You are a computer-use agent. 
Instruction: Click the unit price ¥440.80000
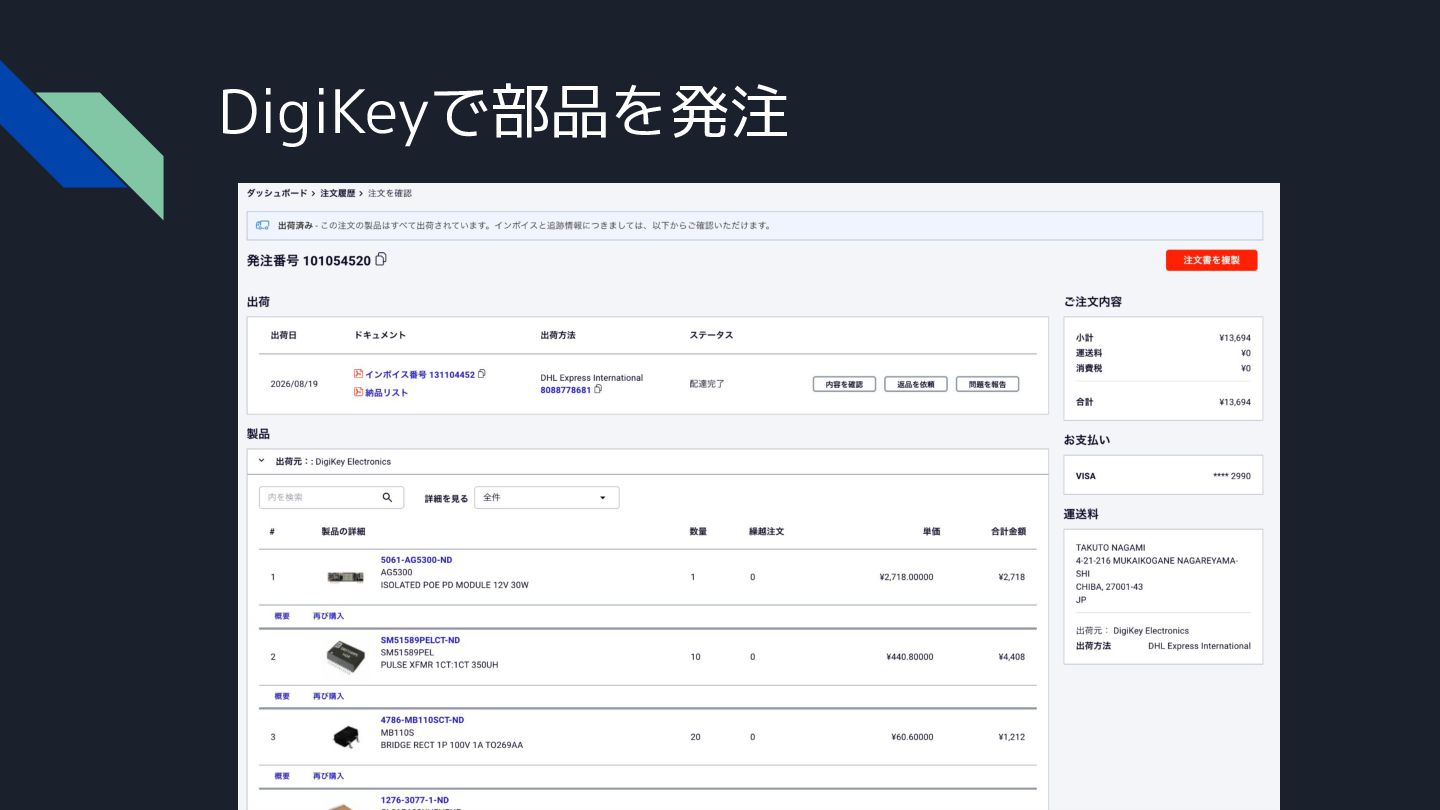[x=910, y=657]
